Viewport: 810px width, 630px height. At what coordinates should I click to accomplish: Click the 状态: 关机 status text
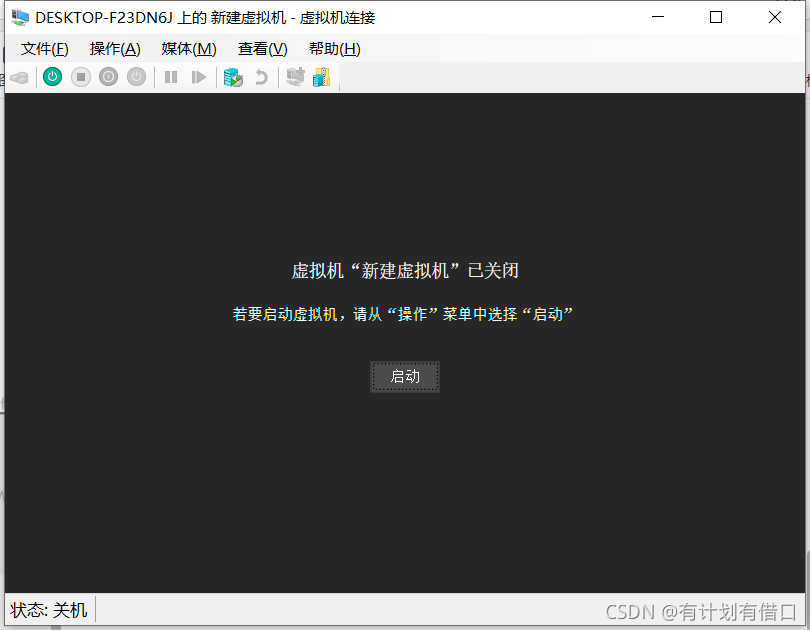click(x=47, y=609)
